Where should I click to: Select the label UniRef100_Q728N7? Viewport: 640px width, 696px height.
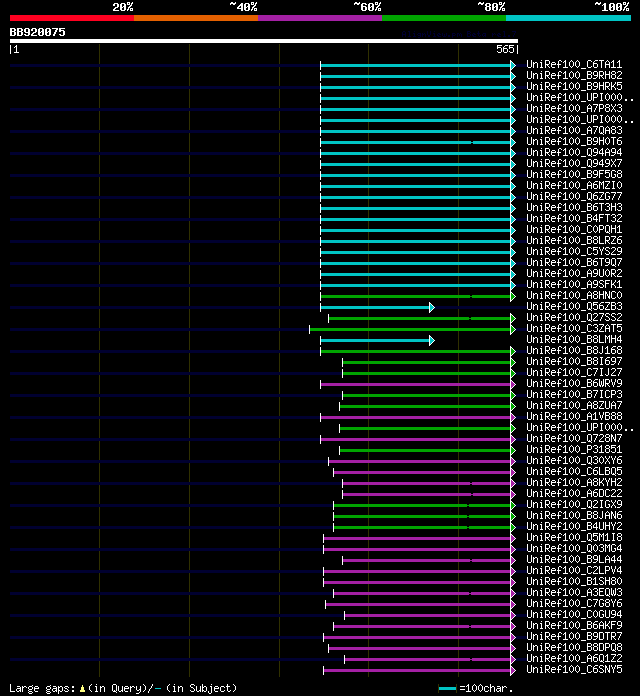[x=574, y=438]
